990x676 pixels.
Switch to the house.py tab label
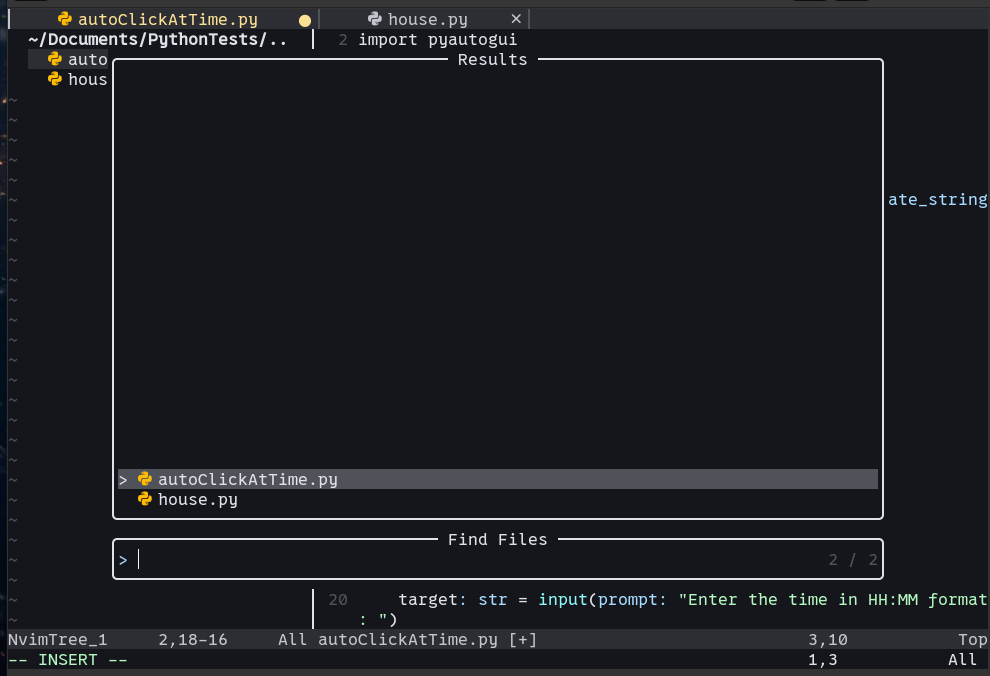point(428,19)
